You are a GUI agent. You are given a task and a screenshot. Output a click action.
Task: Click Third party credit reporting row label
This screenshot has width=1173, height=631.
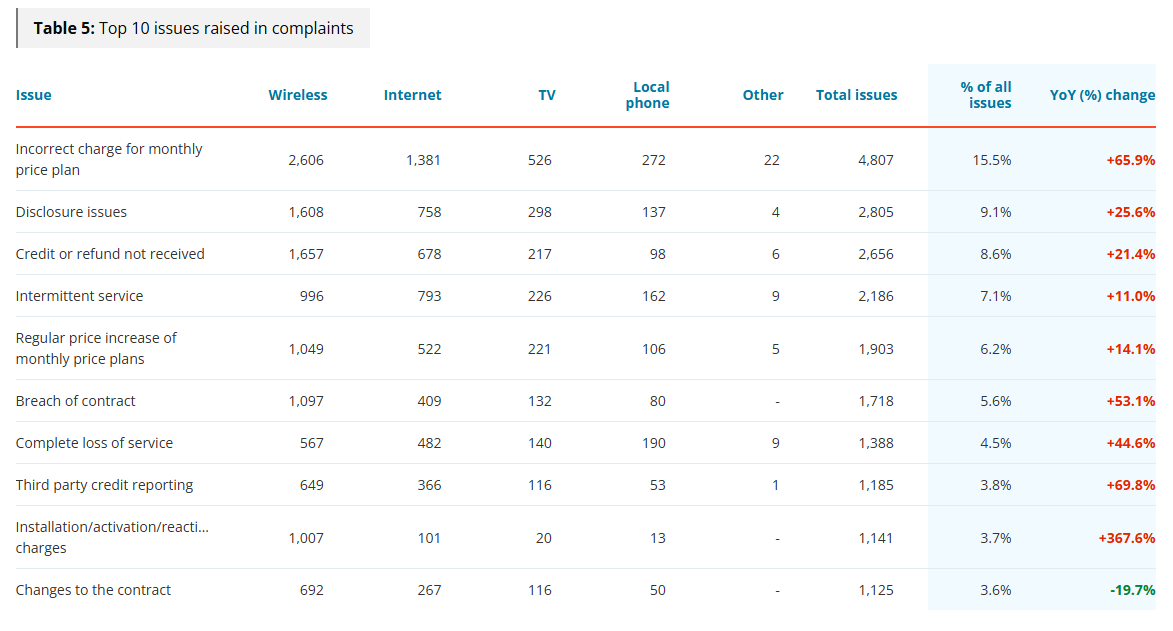click(104, 485)
